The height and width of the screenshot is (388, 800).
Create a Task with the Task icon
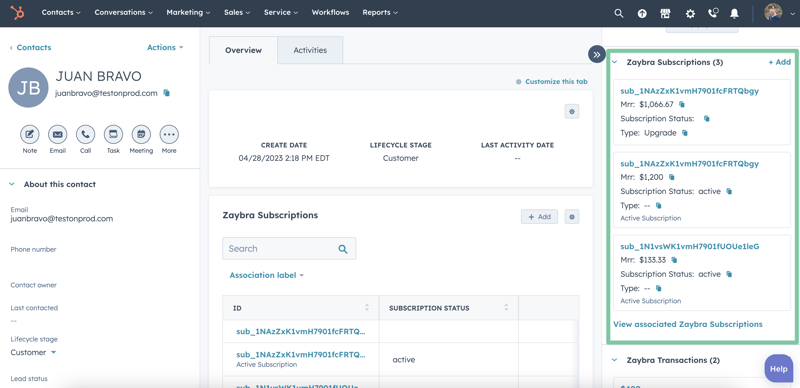coord(113,134)
